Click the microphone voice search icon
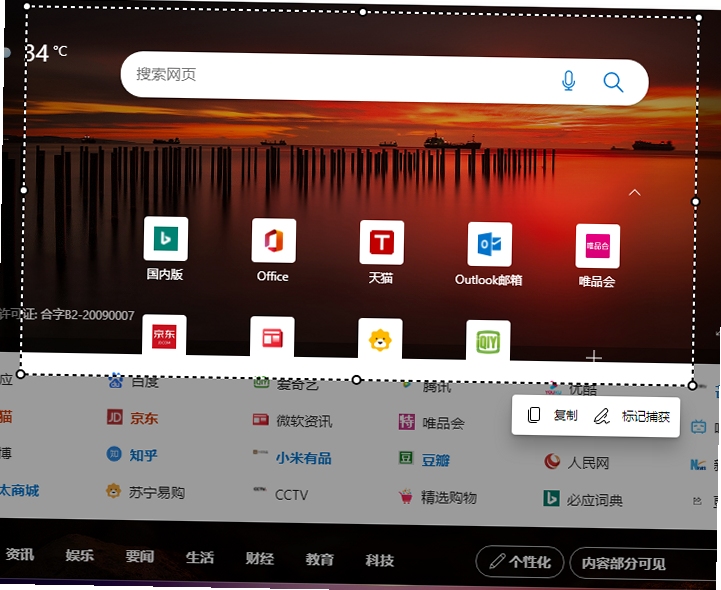The height and width of the screenshot is (590, 721). coord(568,81)
